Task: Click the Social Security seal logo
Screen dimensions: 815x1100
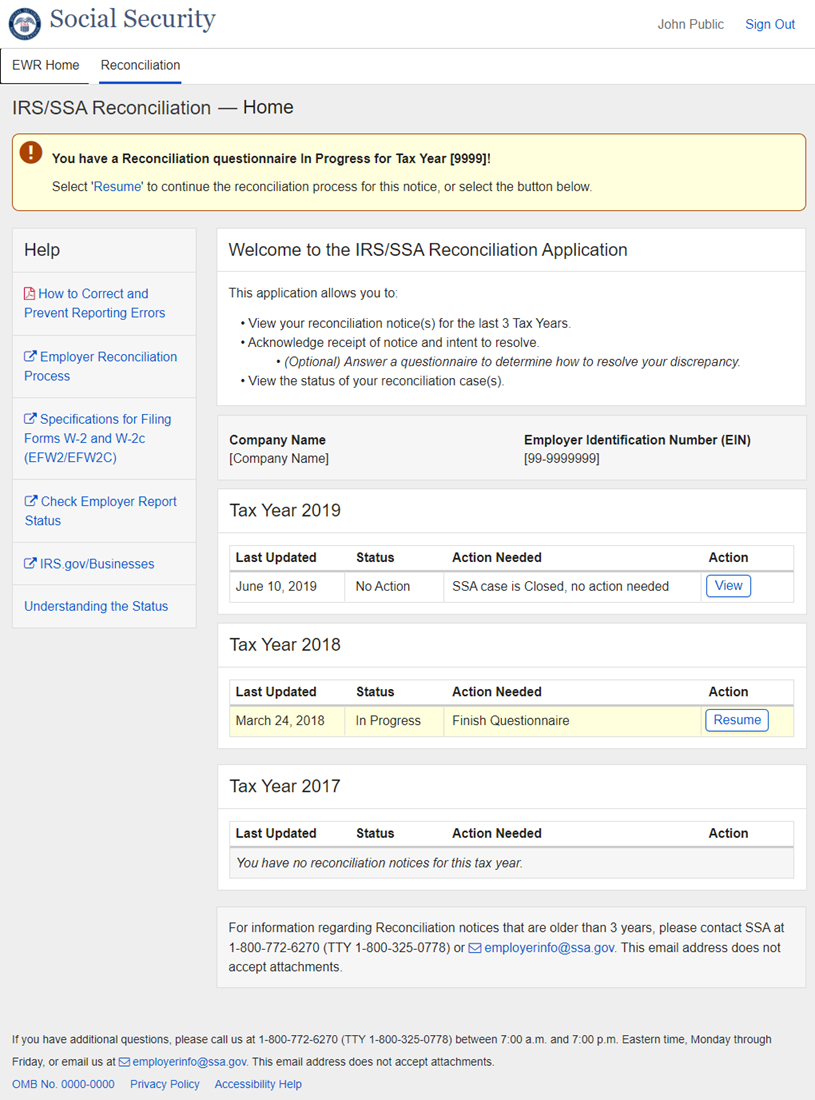Action: click(25, 23)
